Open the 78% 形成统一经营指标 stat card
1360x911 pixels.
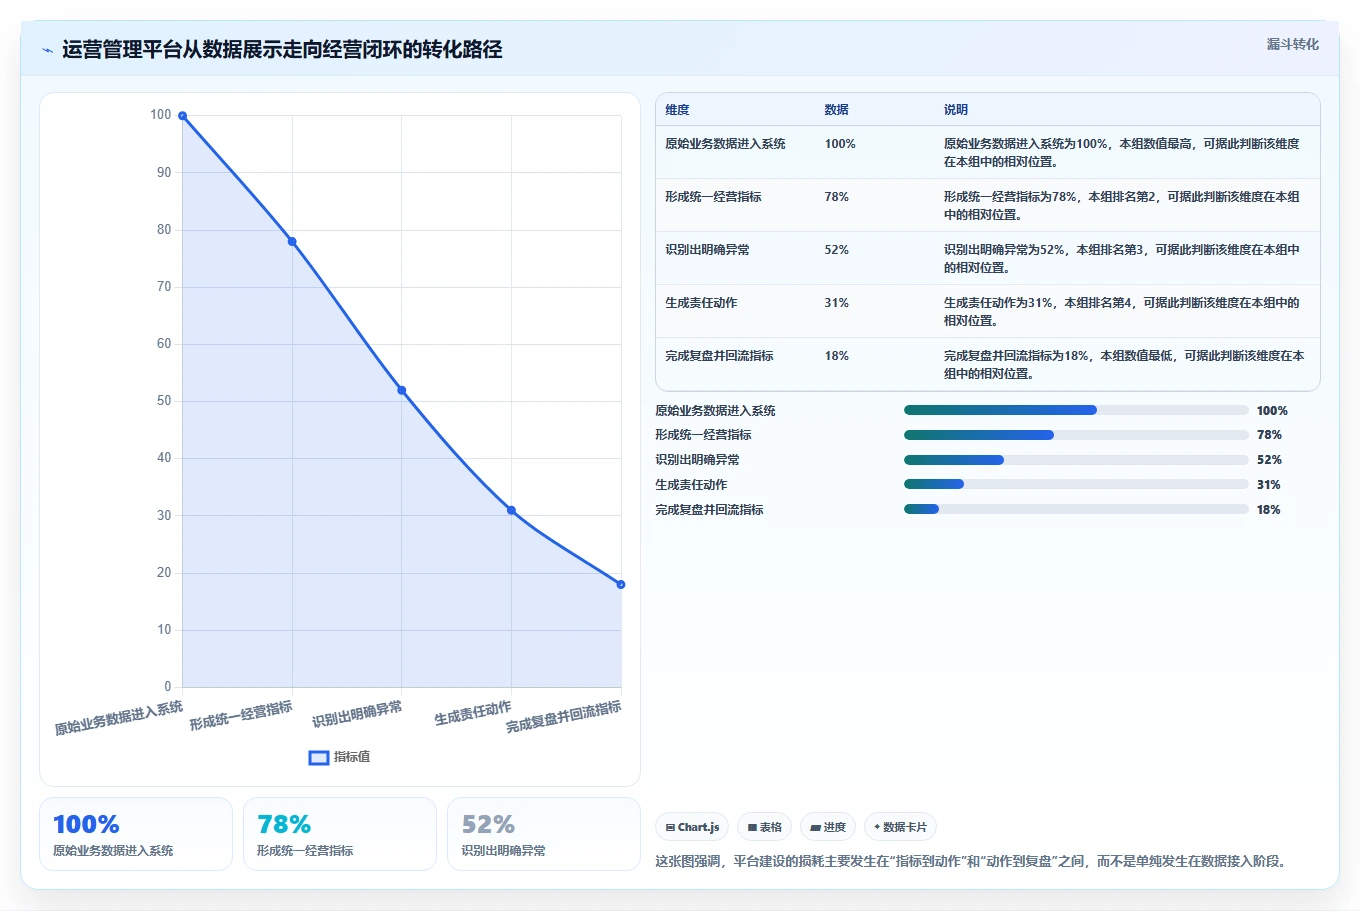[x=340, y=834]
